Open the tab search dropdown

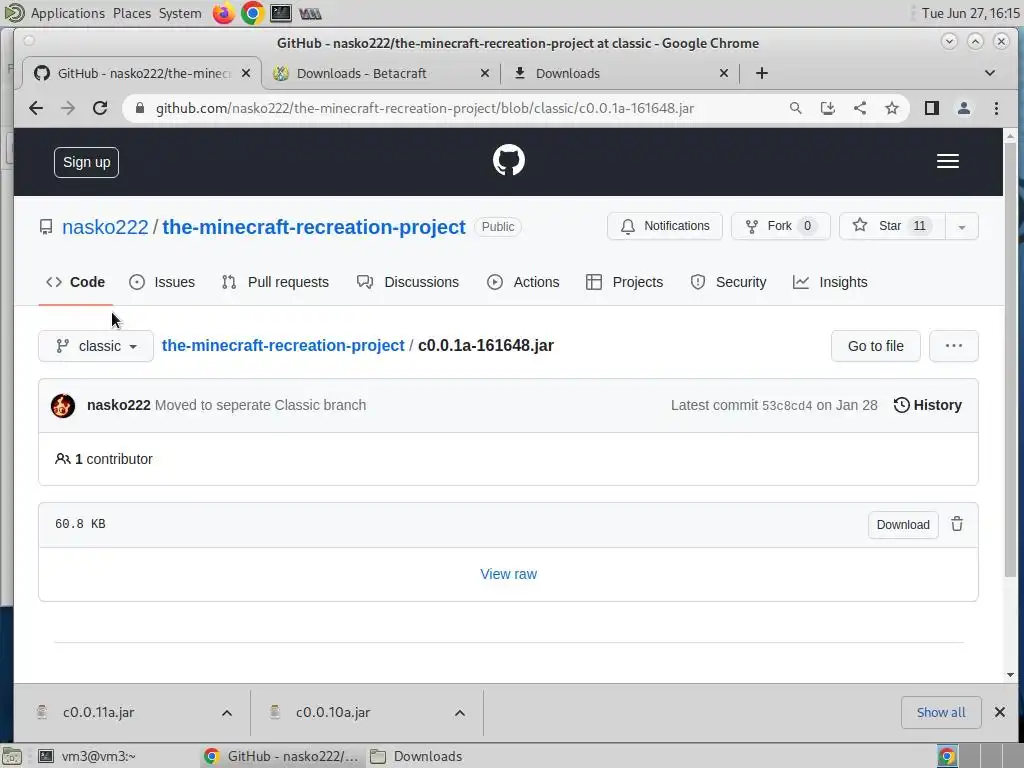click(x=990, y=73)
